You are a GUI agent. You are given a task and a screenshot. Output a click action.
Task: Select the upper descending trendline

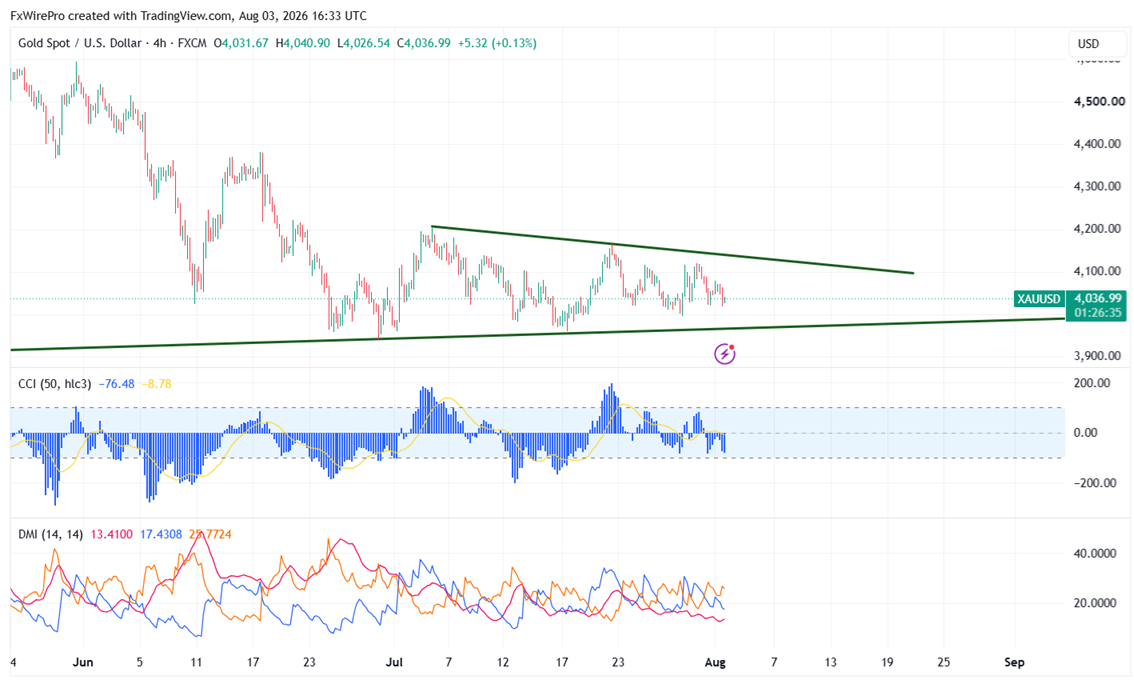tap(673, 250)
